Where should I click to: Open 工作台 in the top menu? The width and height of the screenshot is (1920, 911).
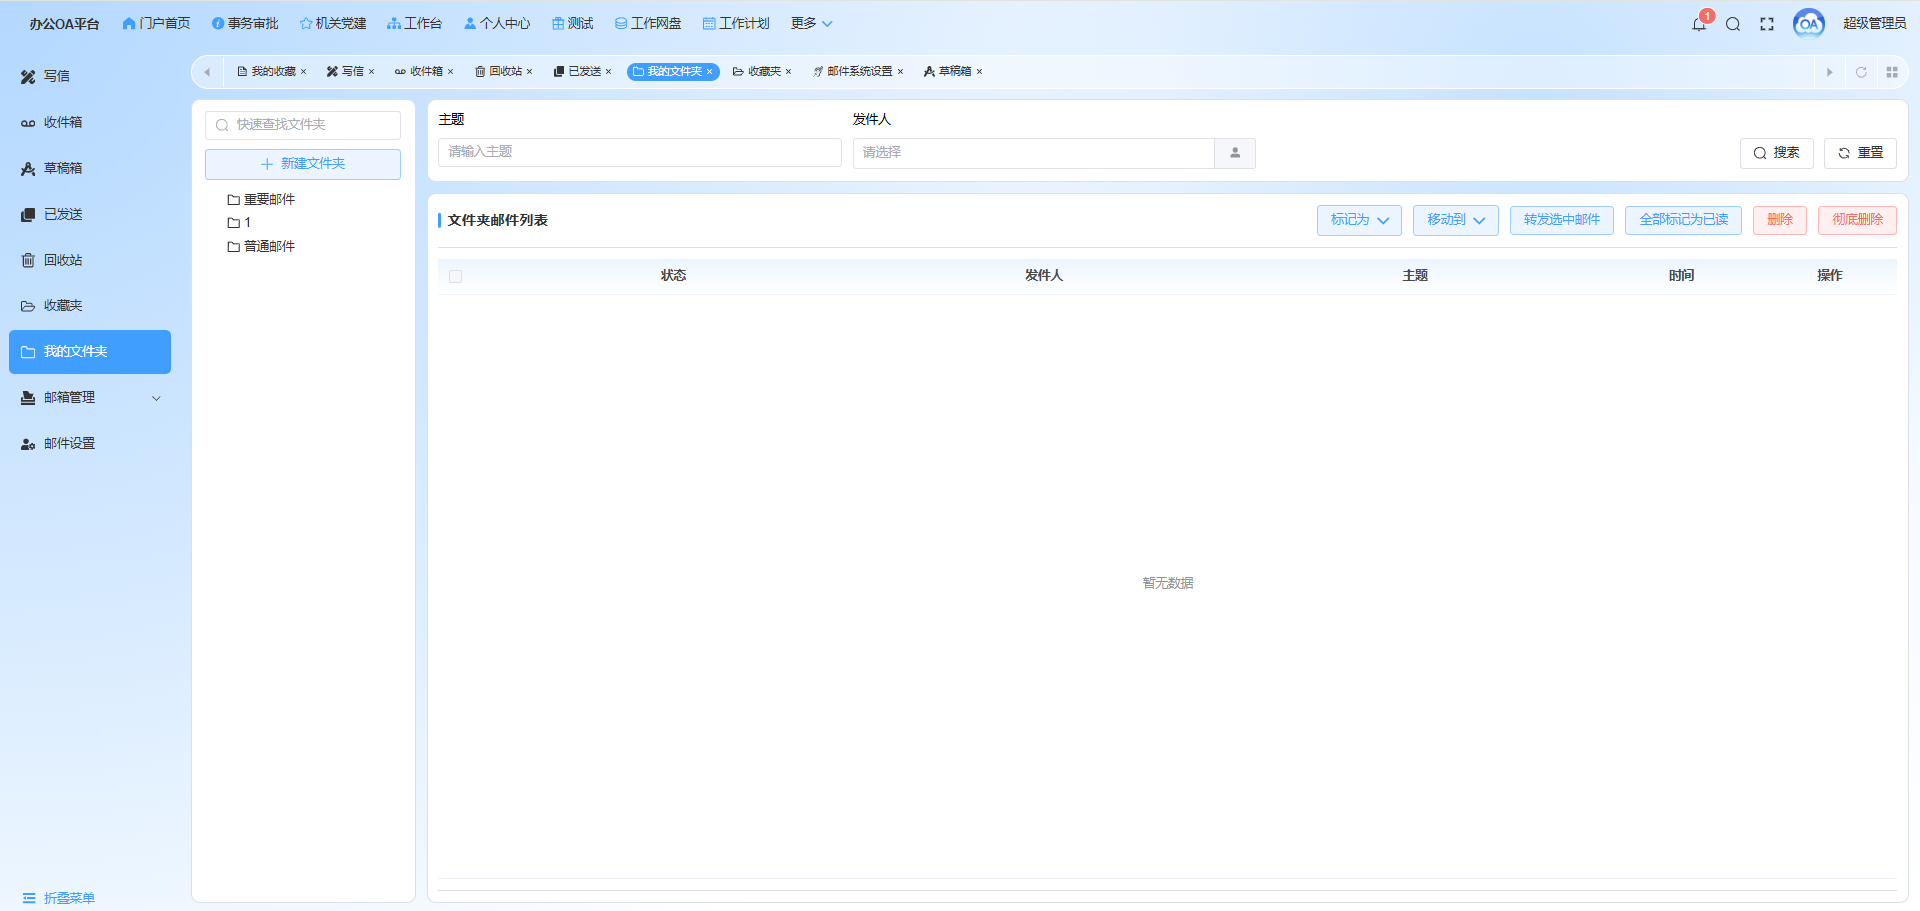[x=414, y=23]
